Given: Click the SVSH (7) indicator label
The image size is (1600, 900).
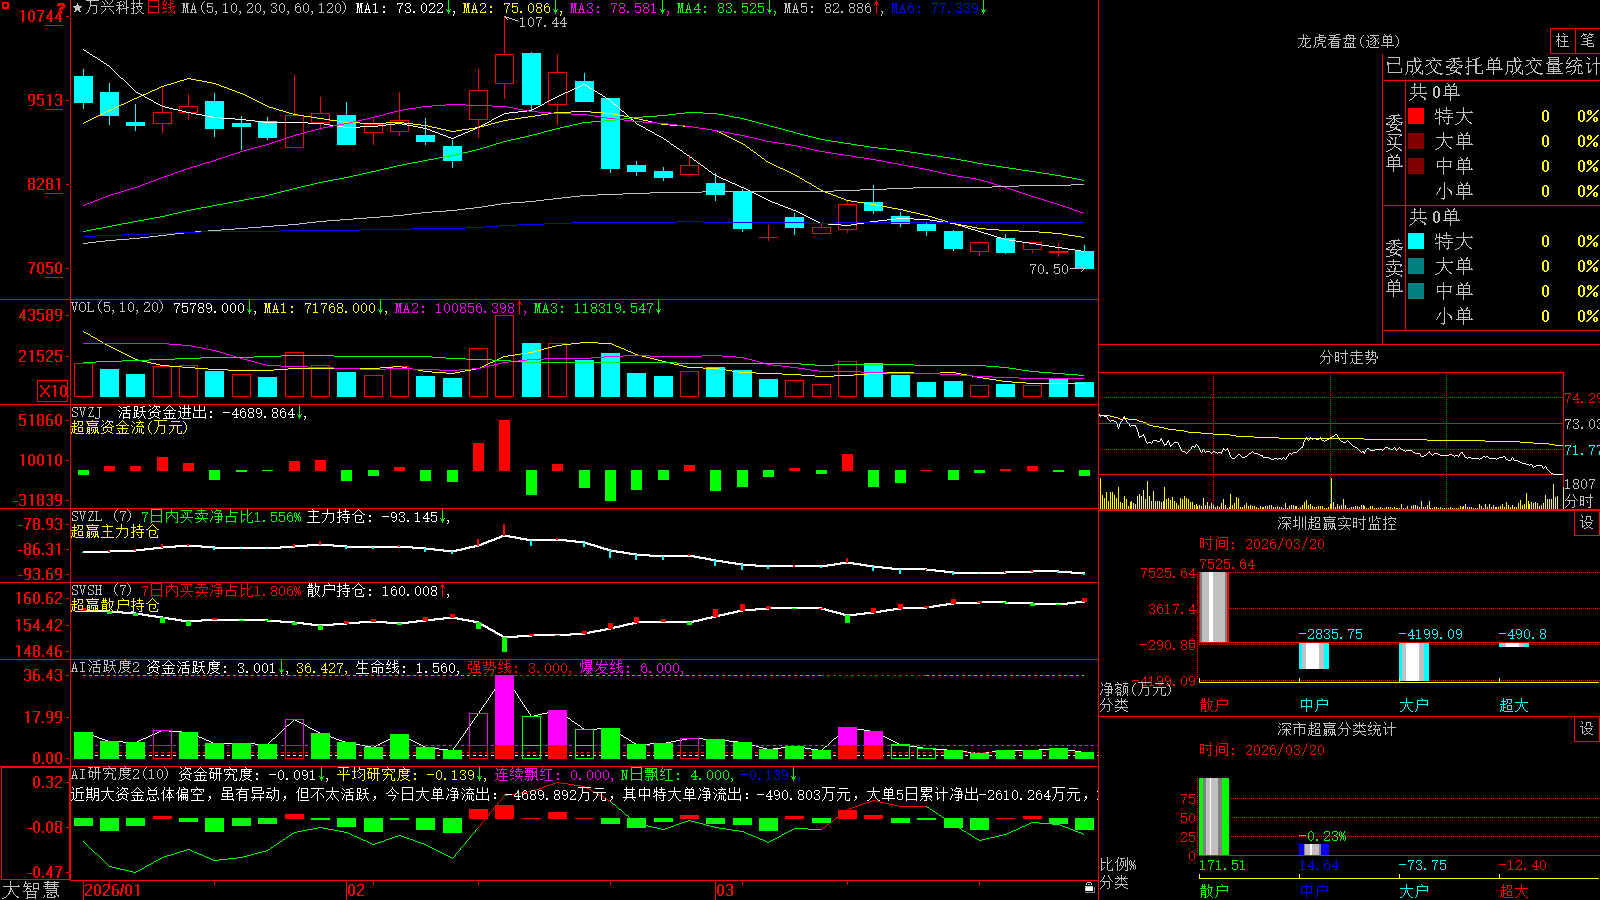Looking at the screenshot, I should tap(101, 591).
